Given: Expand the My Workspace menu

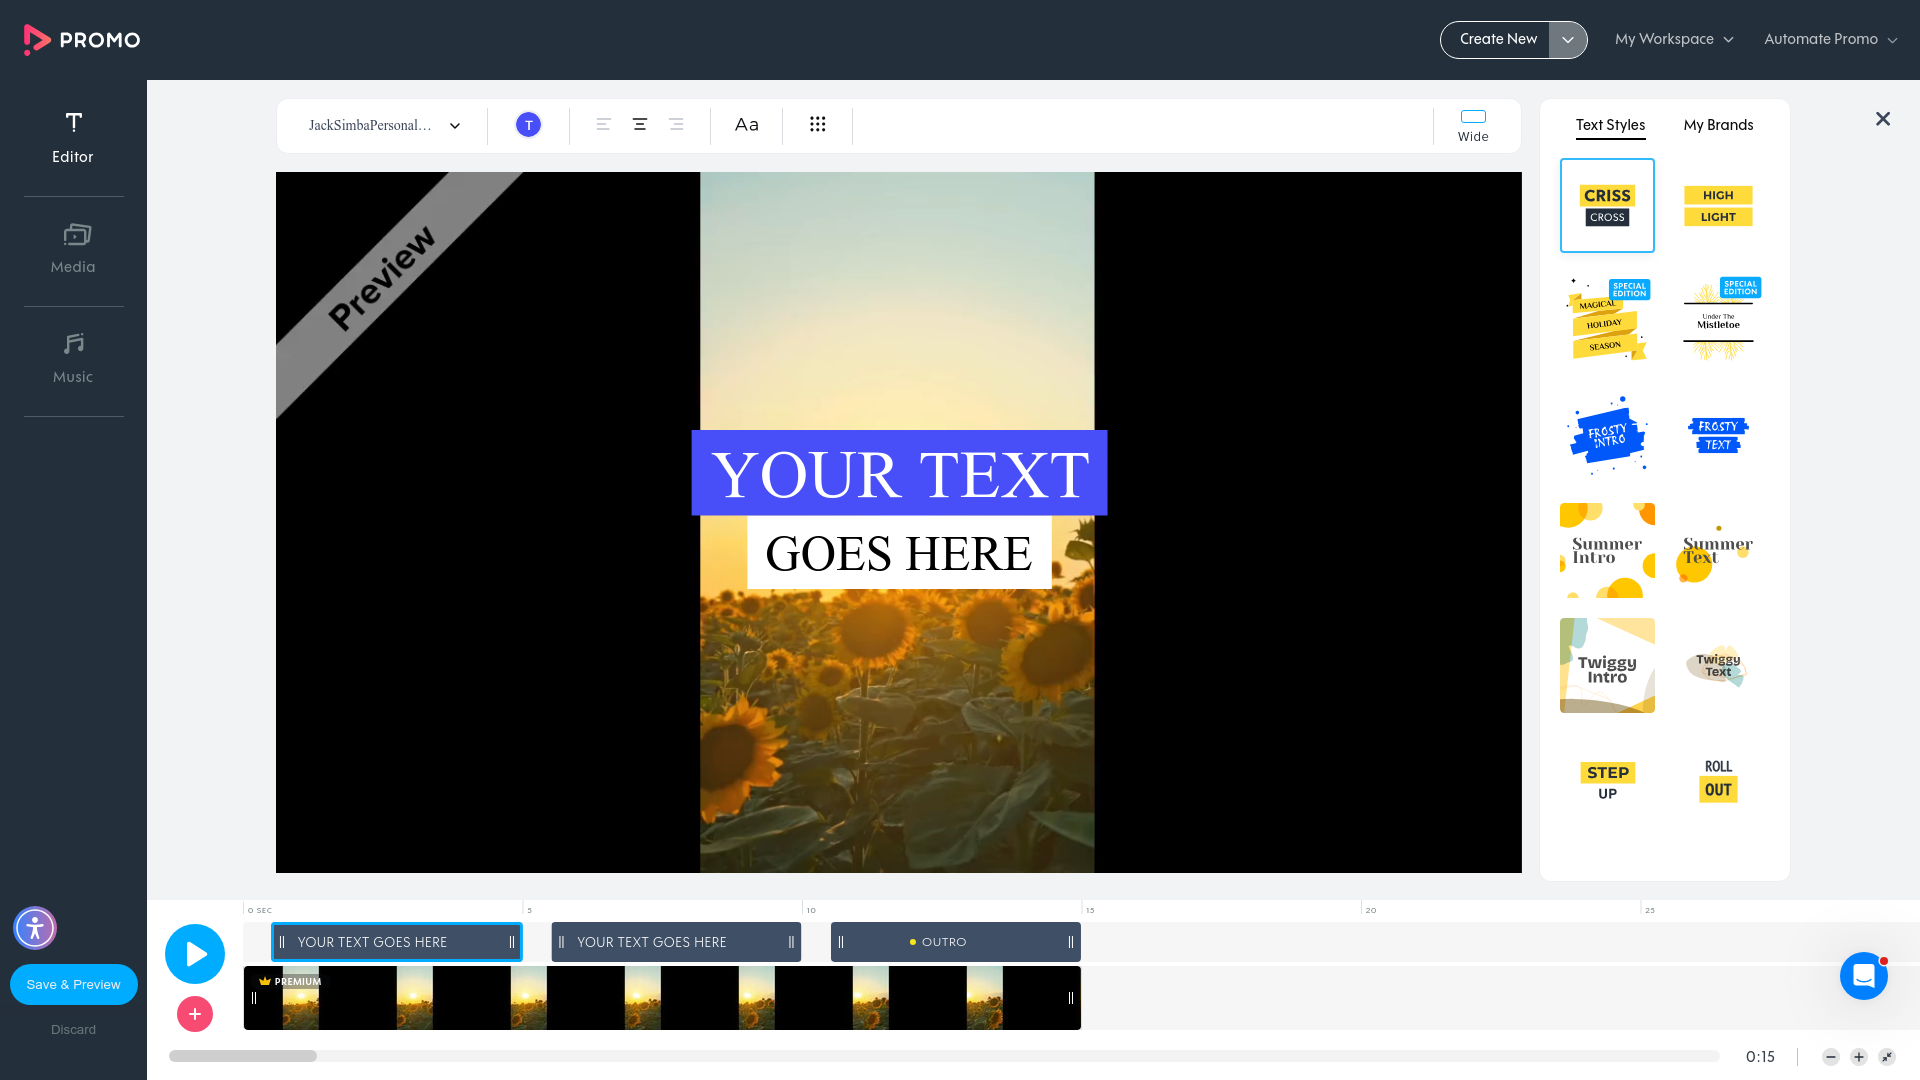Looking at the screenshot, I should click(1674, 39).
